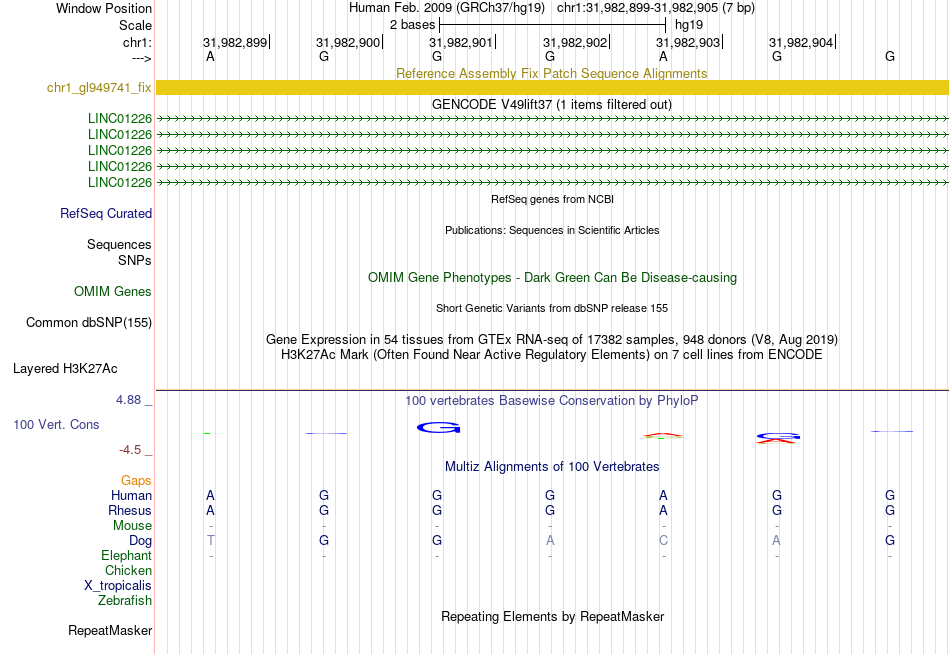Open the OMIM Gene Phenotypes track title
Image resolution: width=950 pixels, height=654 pixels.
(552, 278)
